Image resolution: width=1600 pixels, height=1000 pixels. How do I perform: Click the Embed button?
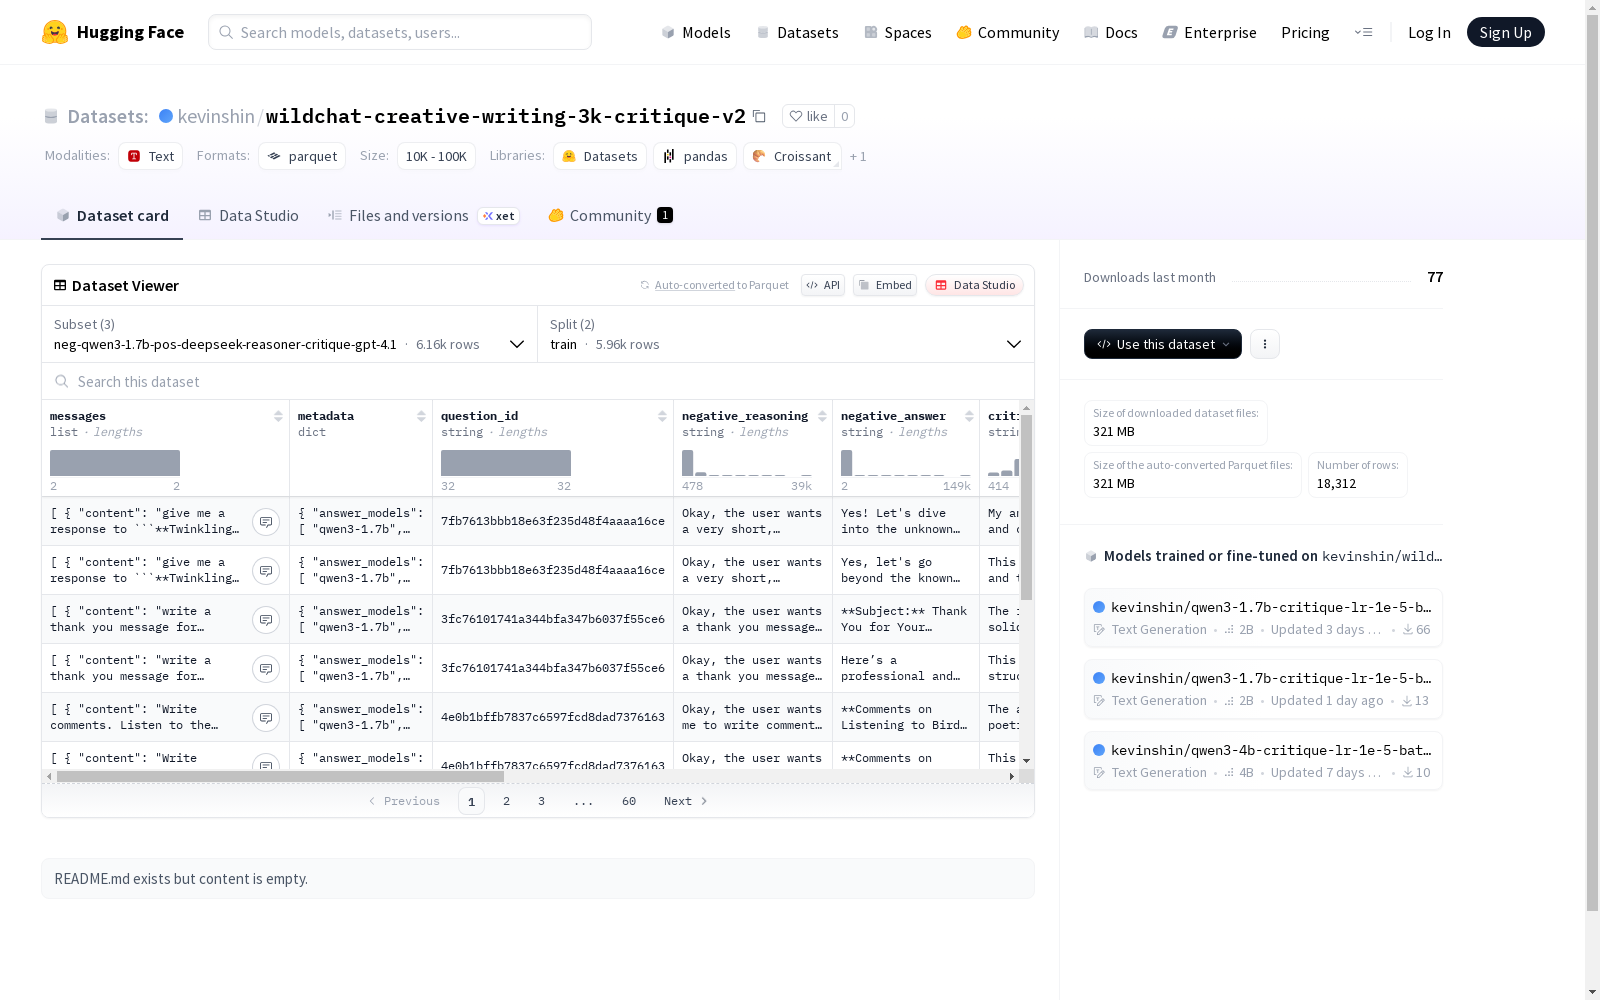coord(885,285)
